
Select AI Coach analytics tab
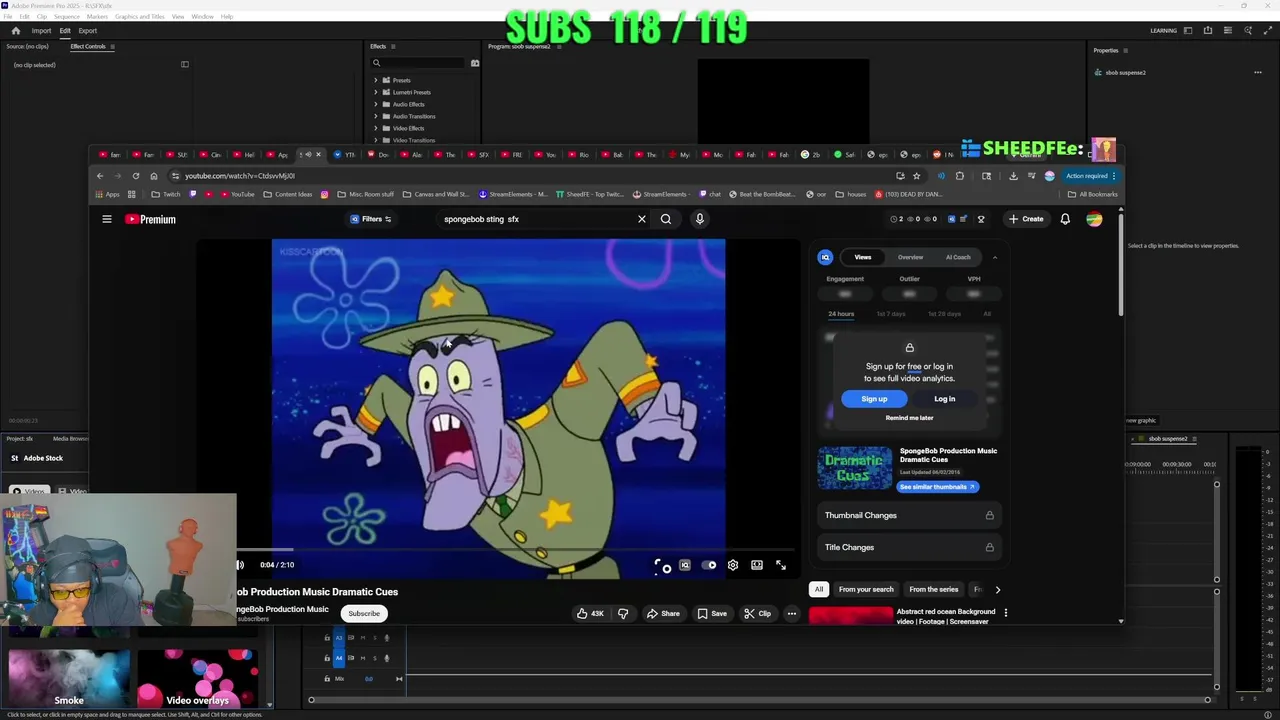click(x=958, y=257)
